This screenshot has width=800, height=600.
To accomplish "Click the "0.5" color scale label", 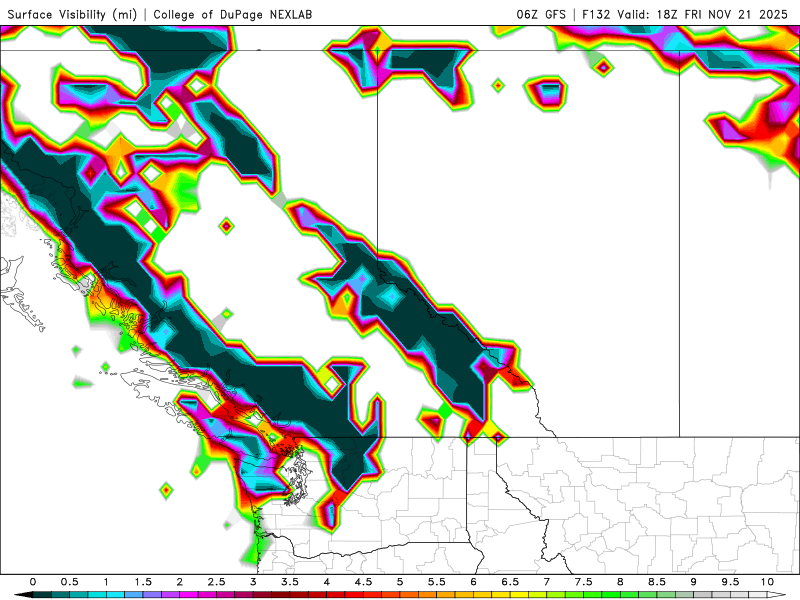I will point(69,582).
